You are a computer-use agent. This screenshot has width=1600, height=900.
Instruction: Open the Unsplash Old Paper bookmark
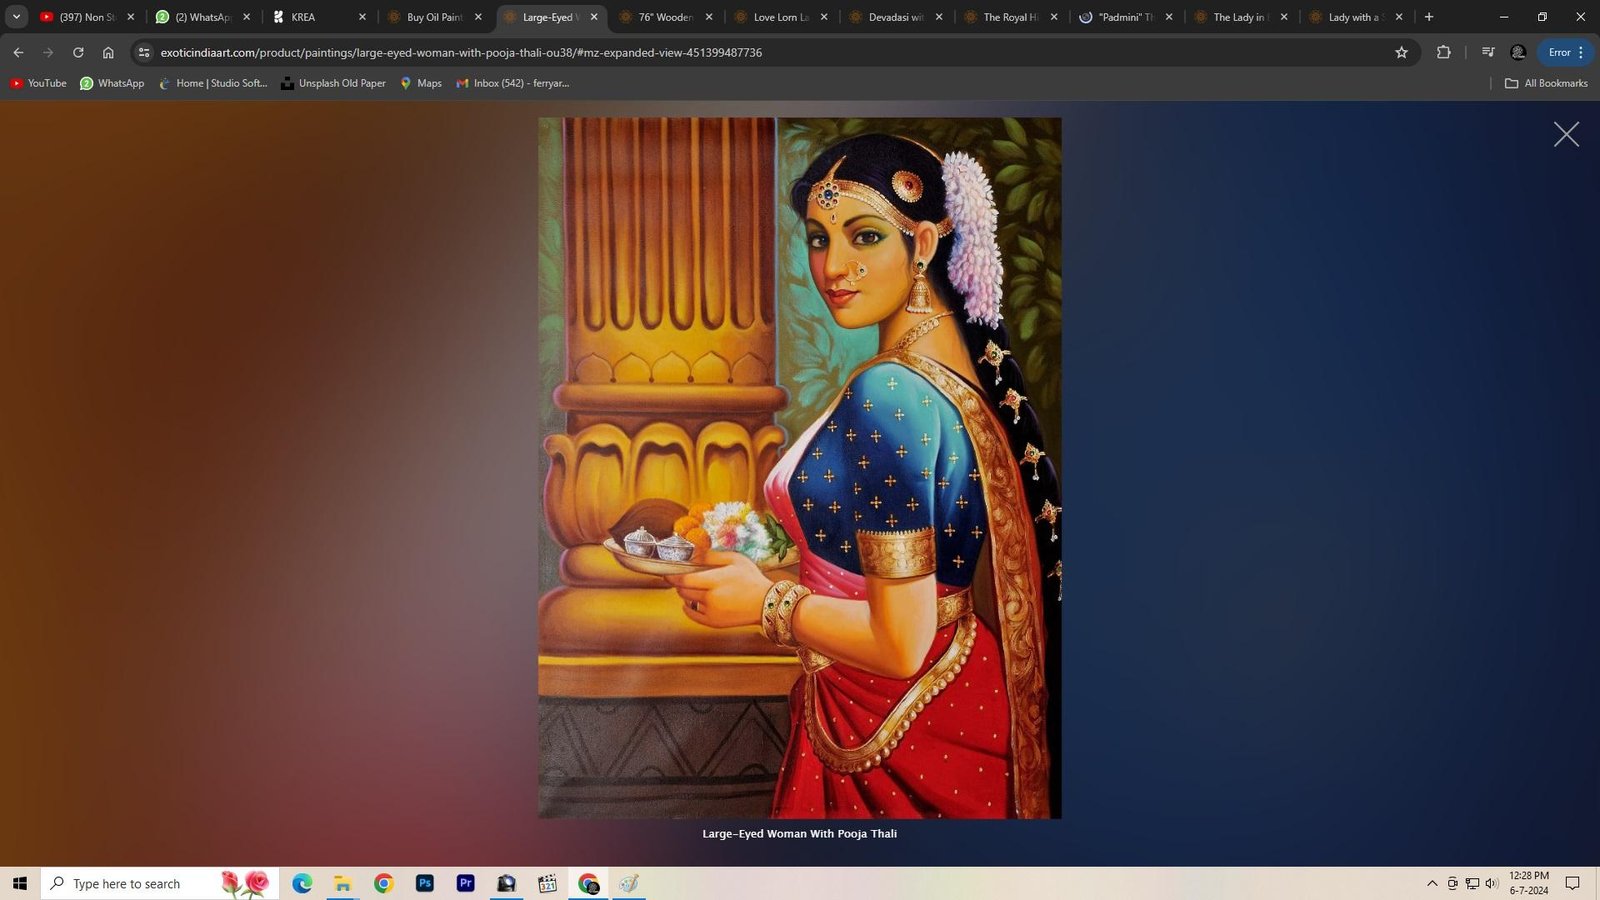pyautogui.click(x=333, y=83)
